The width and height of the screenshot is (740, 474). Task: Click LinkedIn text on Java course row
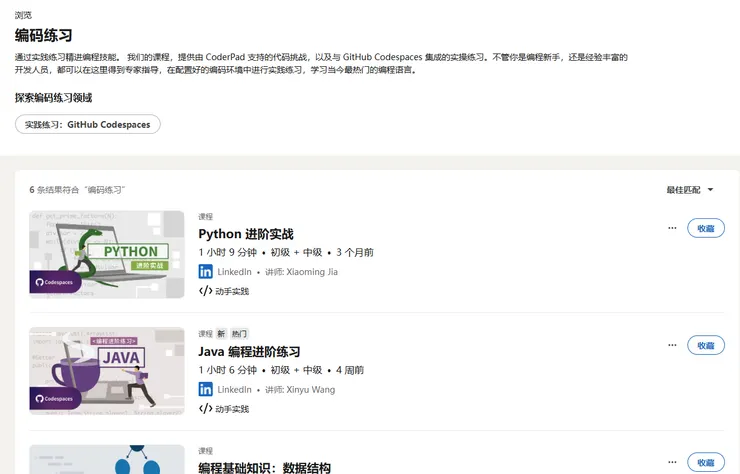click(234, 389)
